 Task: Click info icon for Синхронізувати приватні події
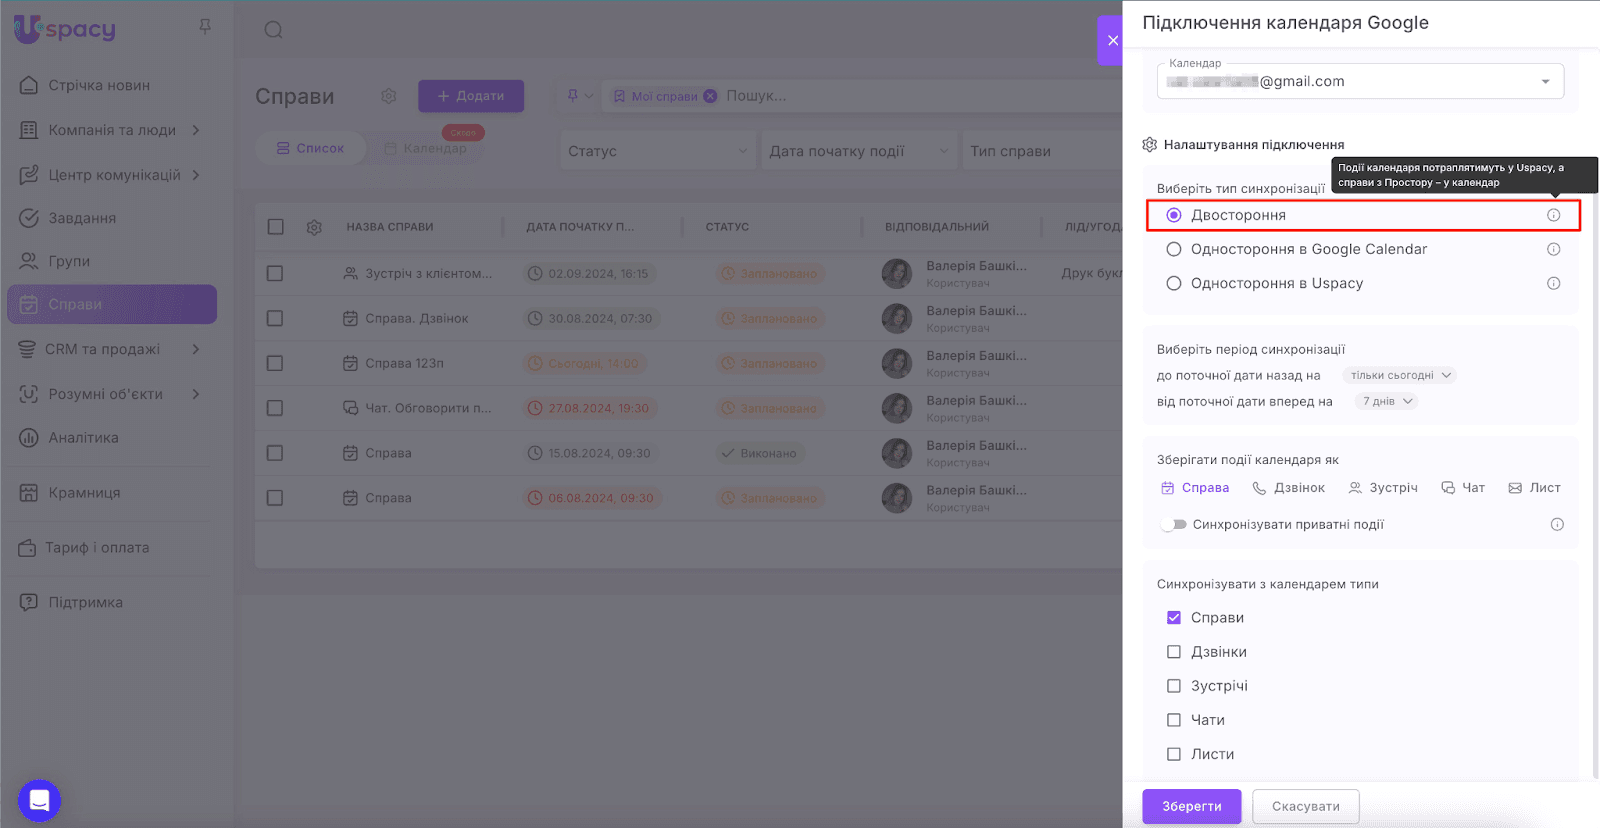click(1556, 524)
